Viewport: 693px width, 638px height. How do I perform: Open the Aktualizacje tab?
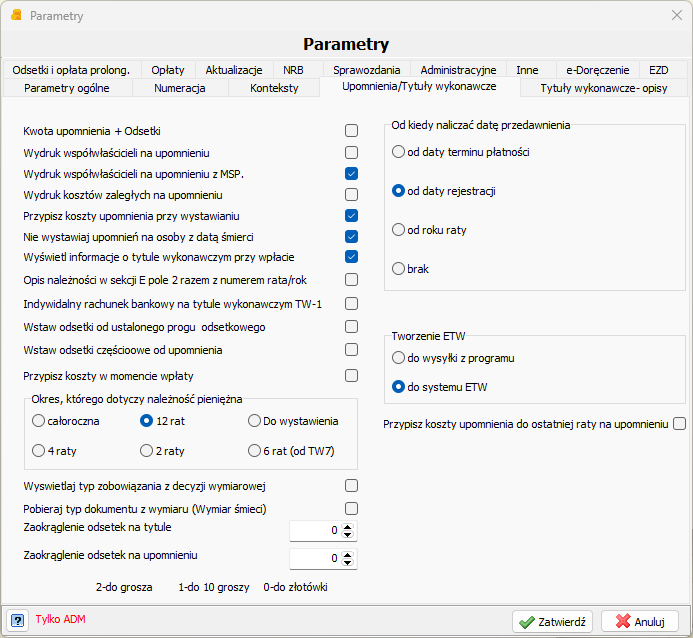pyautogui.click(x=234, y=70)
